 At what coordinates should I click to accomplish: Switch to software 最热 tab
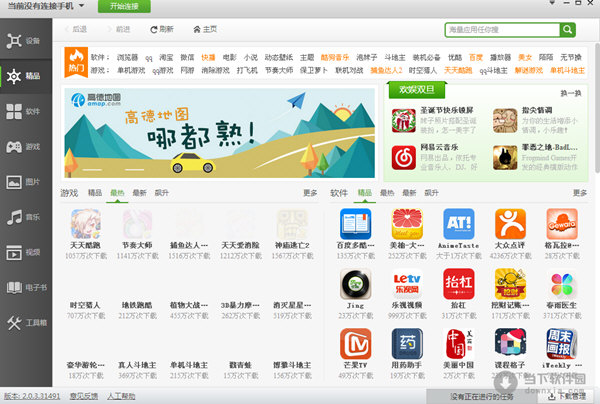pos(387,193)
